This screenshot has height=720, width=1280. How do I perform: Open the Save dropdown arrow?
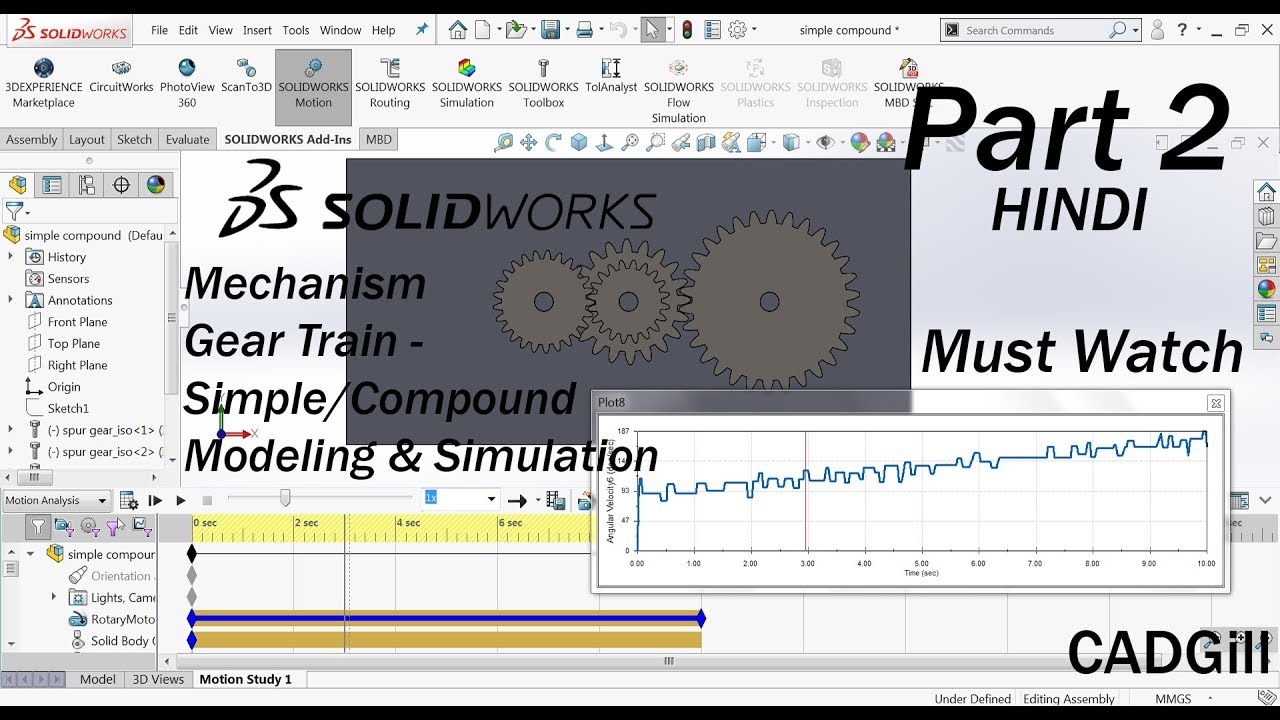(567, 30)
